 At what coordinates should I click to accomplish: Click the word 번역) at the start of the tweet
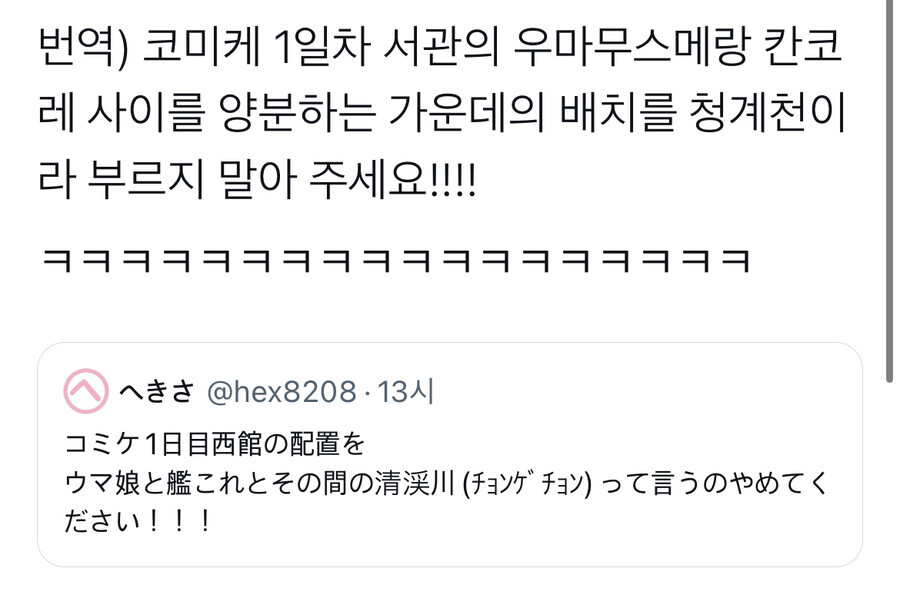pos(84,47)
